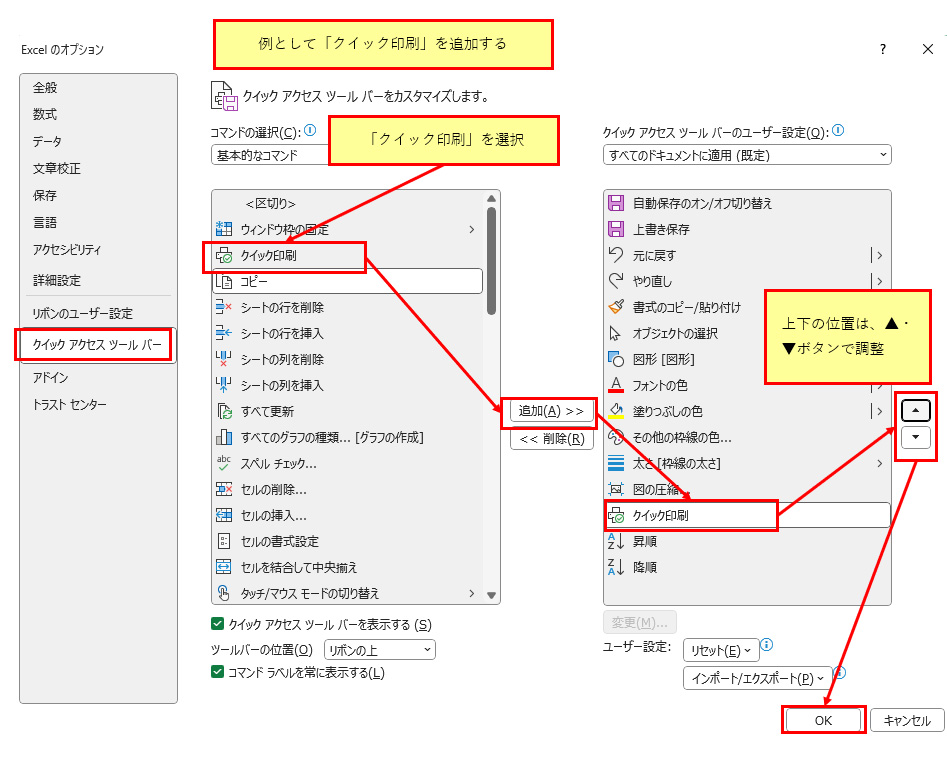The image size is (947, 768).
Task: Open the Reset dropdown button
Action: [721, 651]
